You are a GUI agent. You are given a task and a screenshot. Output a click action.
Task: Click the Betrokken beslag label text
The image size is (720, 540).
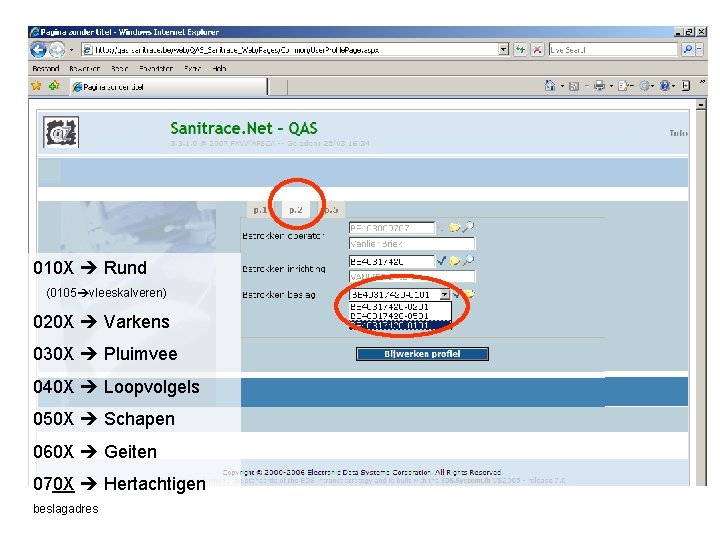(x=279, y=295)
